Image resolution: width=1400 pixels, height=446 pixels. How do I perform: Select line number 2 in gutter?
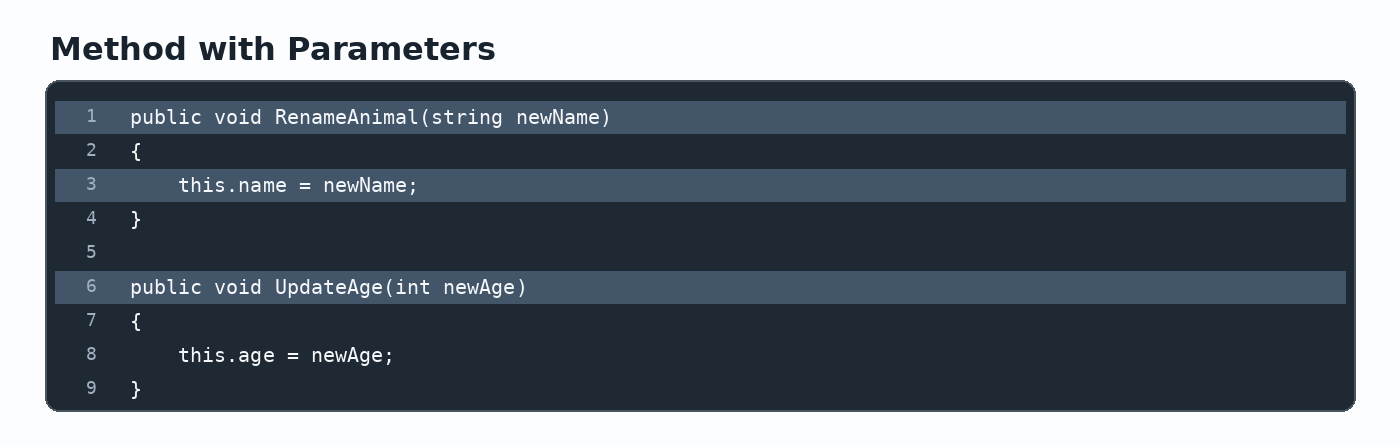[91, 151]
